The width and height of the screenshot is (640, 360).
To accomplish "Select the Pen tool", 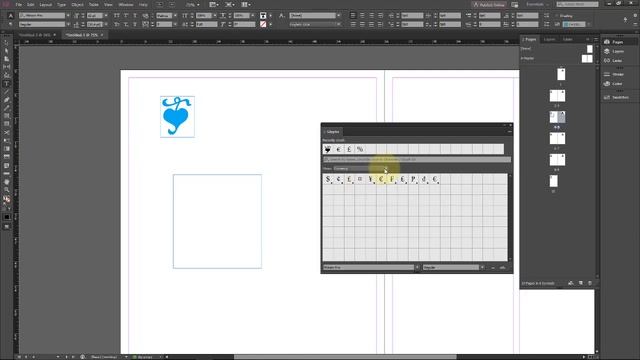I will click(x=7, y=100).
